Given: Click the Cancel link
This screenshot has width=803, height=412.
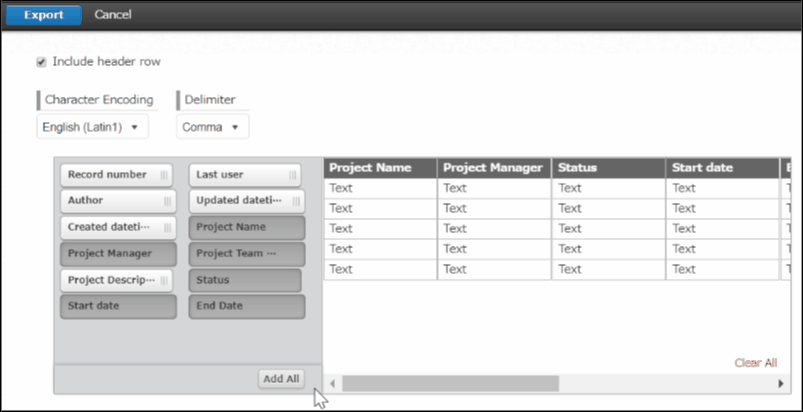Looking at the screenshot, I should pos(112,15).
